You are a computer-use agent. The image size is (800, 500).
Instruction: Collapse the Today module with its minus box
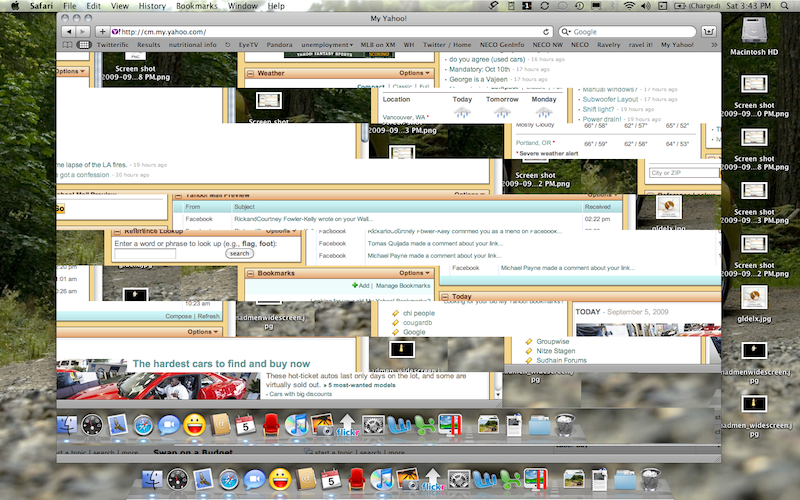pos(444,296)
